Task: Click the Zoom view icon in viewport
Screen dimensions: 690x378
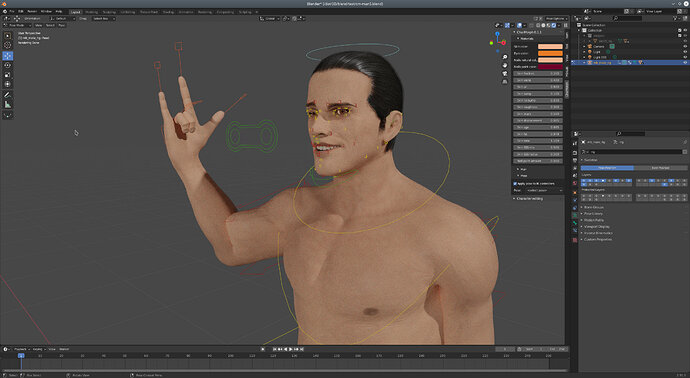Action: pyautogui.click(x=505, y=57)
